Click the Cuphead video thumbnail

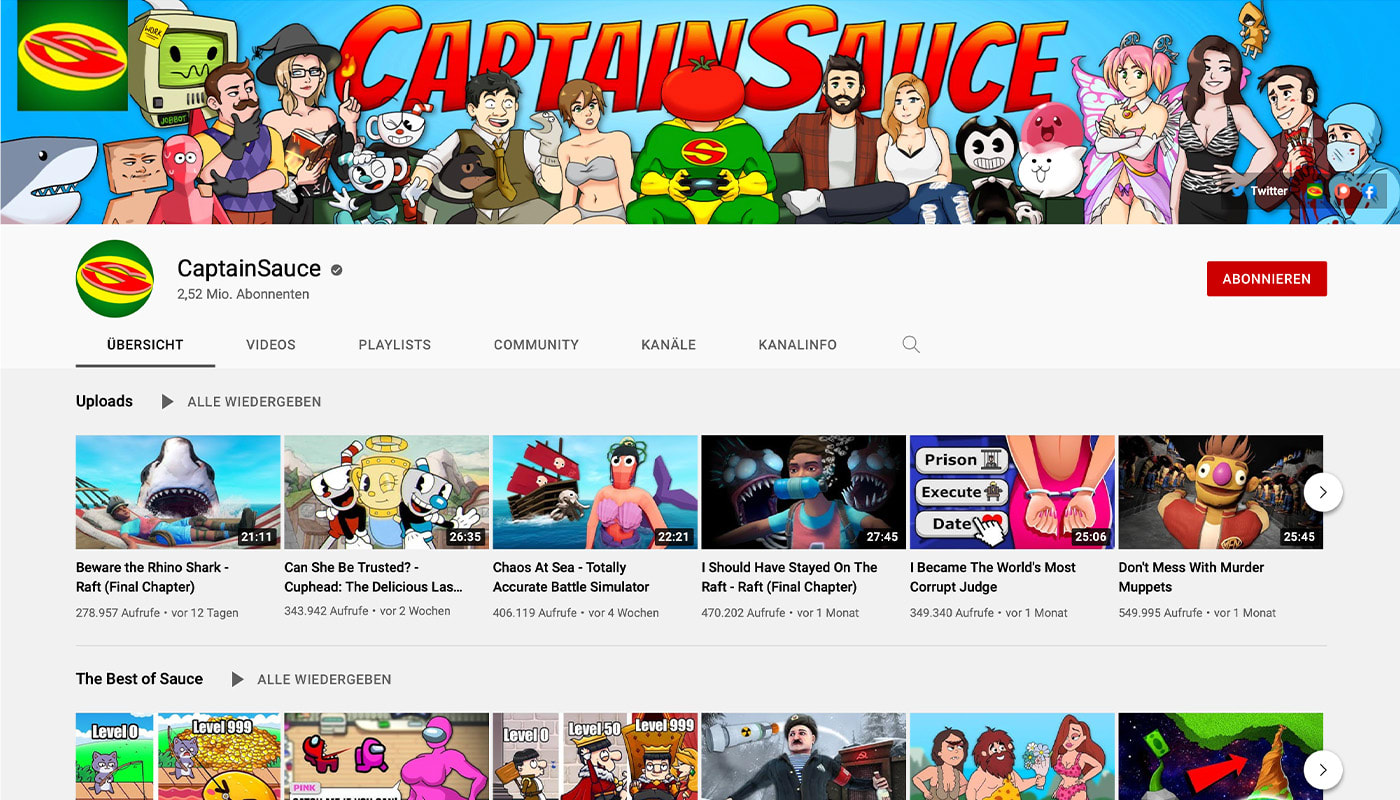click(386, 492)
